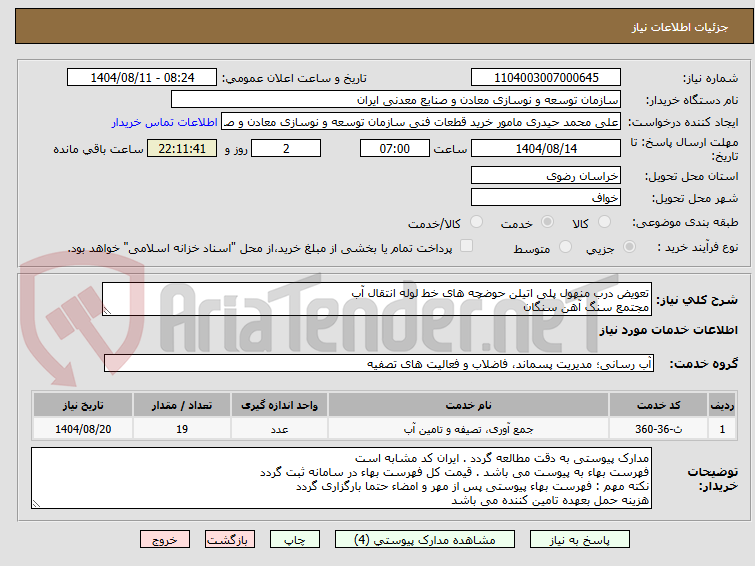Click service name جمع آوری، تصفیه و تامین آب
Viewport: 755px width, 566px height.
(469, 429)
